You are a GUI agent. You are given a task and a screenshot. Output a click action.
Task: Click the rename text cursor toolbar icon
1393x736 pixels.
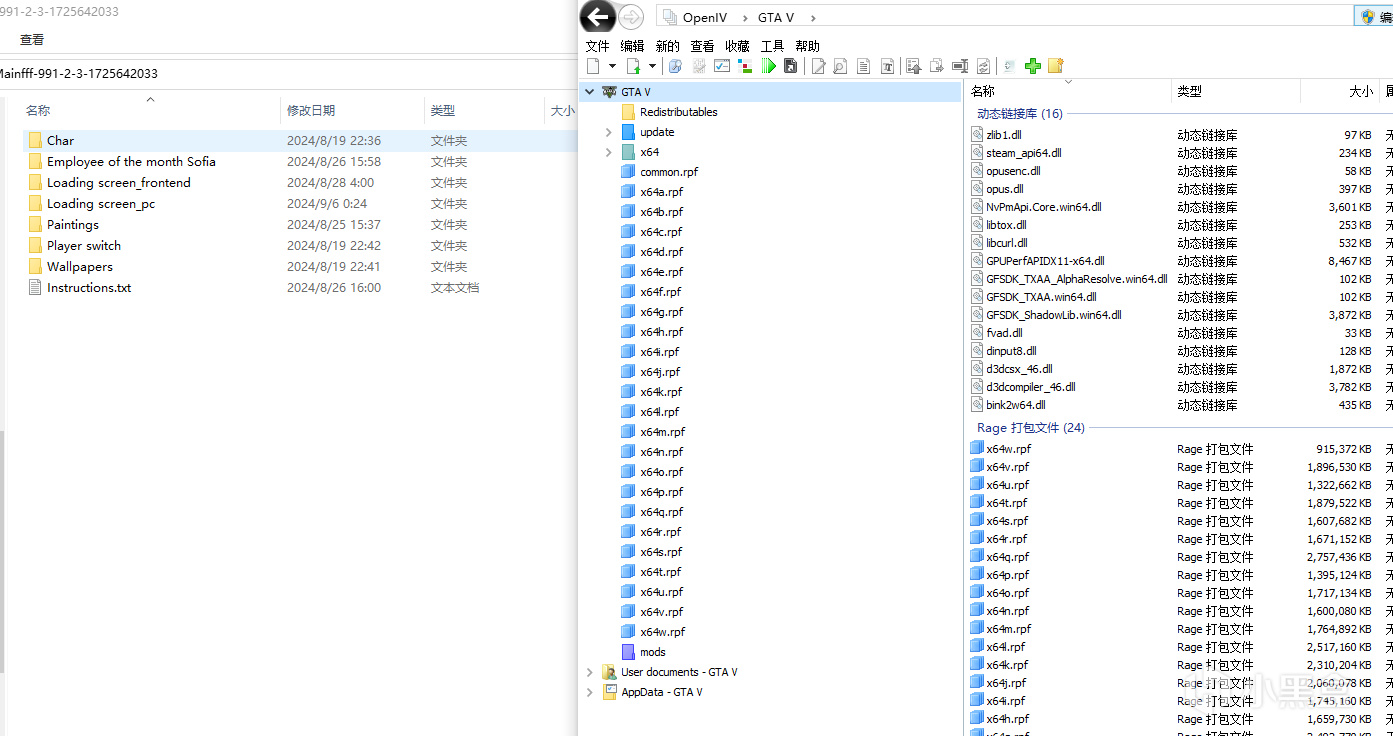click(960, 66)
